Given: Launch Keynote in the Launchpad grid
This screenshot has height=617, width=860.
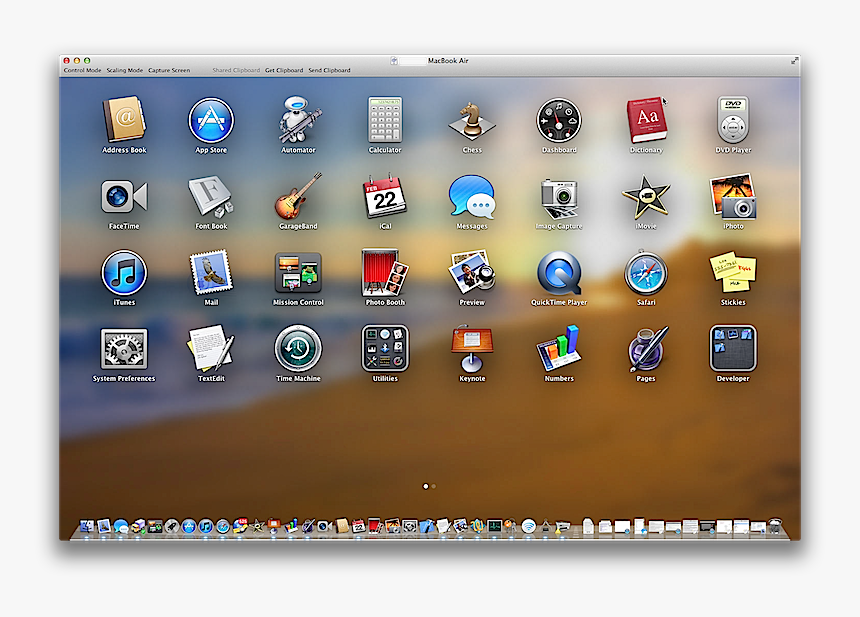Looking at the screenshot, I should (x=472, y=349).
